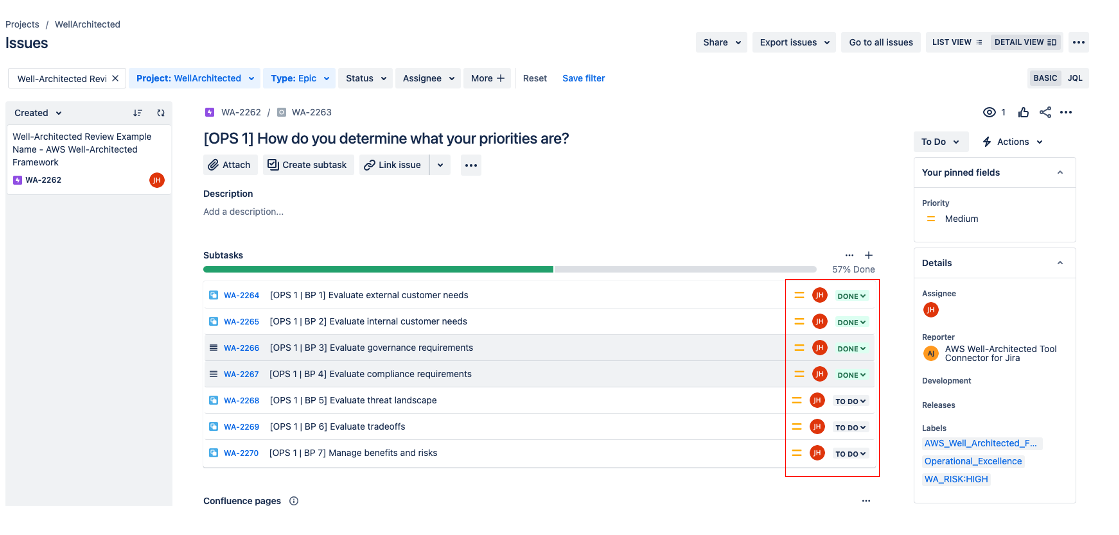The image size is (1119, 535).
Task: Open the Confluence pages ellipsis menu
Action: point(866,501)
